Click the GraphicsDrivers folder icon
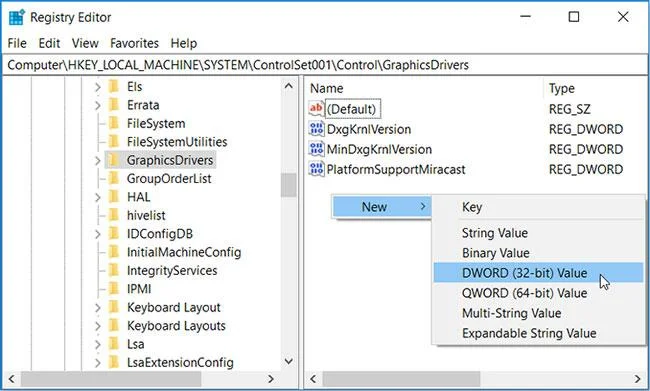This screenshot has height=391, width=650. point(114,160)
